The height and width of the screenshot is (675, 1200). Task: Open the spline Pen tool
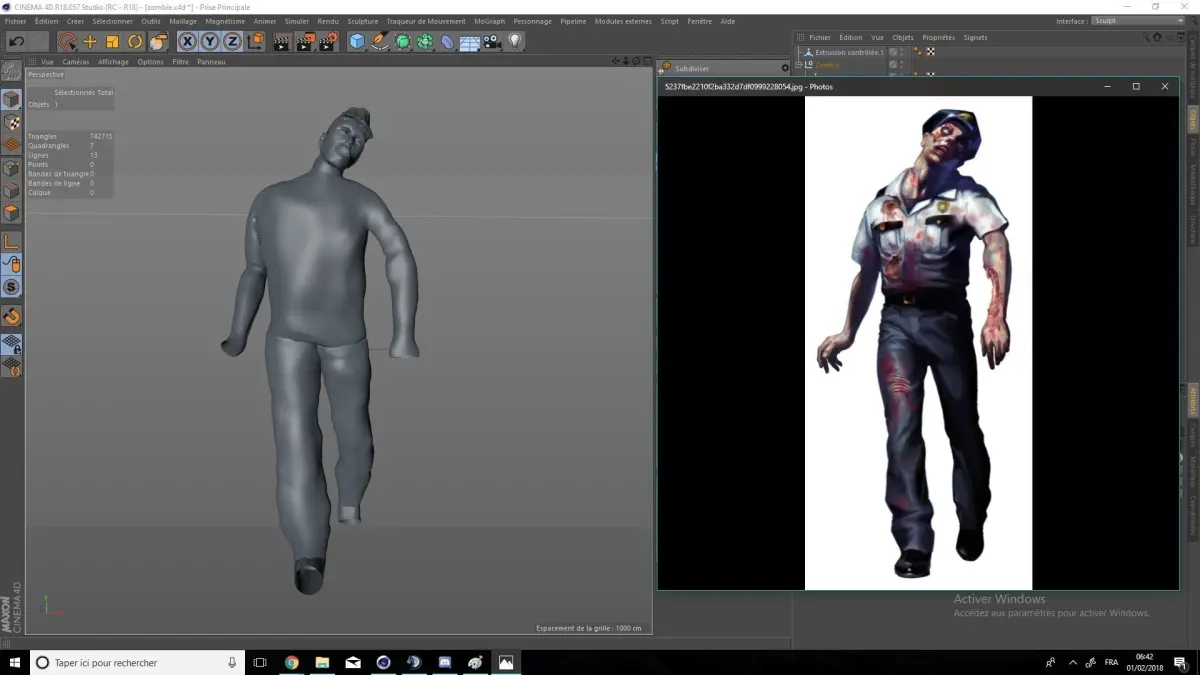[x=380, y=41]
